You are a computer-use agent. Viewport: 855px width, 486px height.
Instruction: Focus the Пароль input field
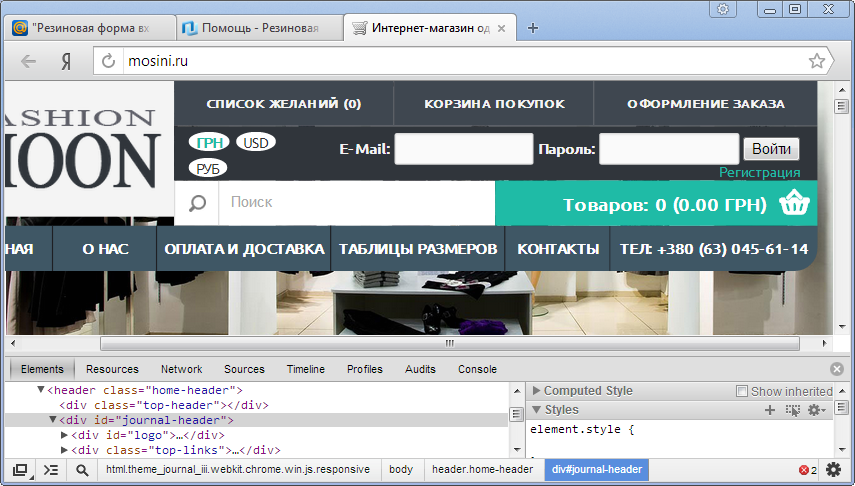pyautogui.click(x=669, y=149)
